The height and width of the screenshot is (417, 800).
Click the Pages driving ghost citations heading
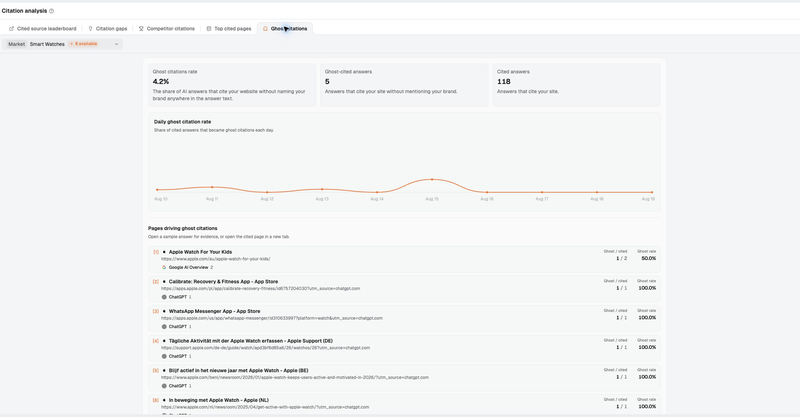coord(183,228)
